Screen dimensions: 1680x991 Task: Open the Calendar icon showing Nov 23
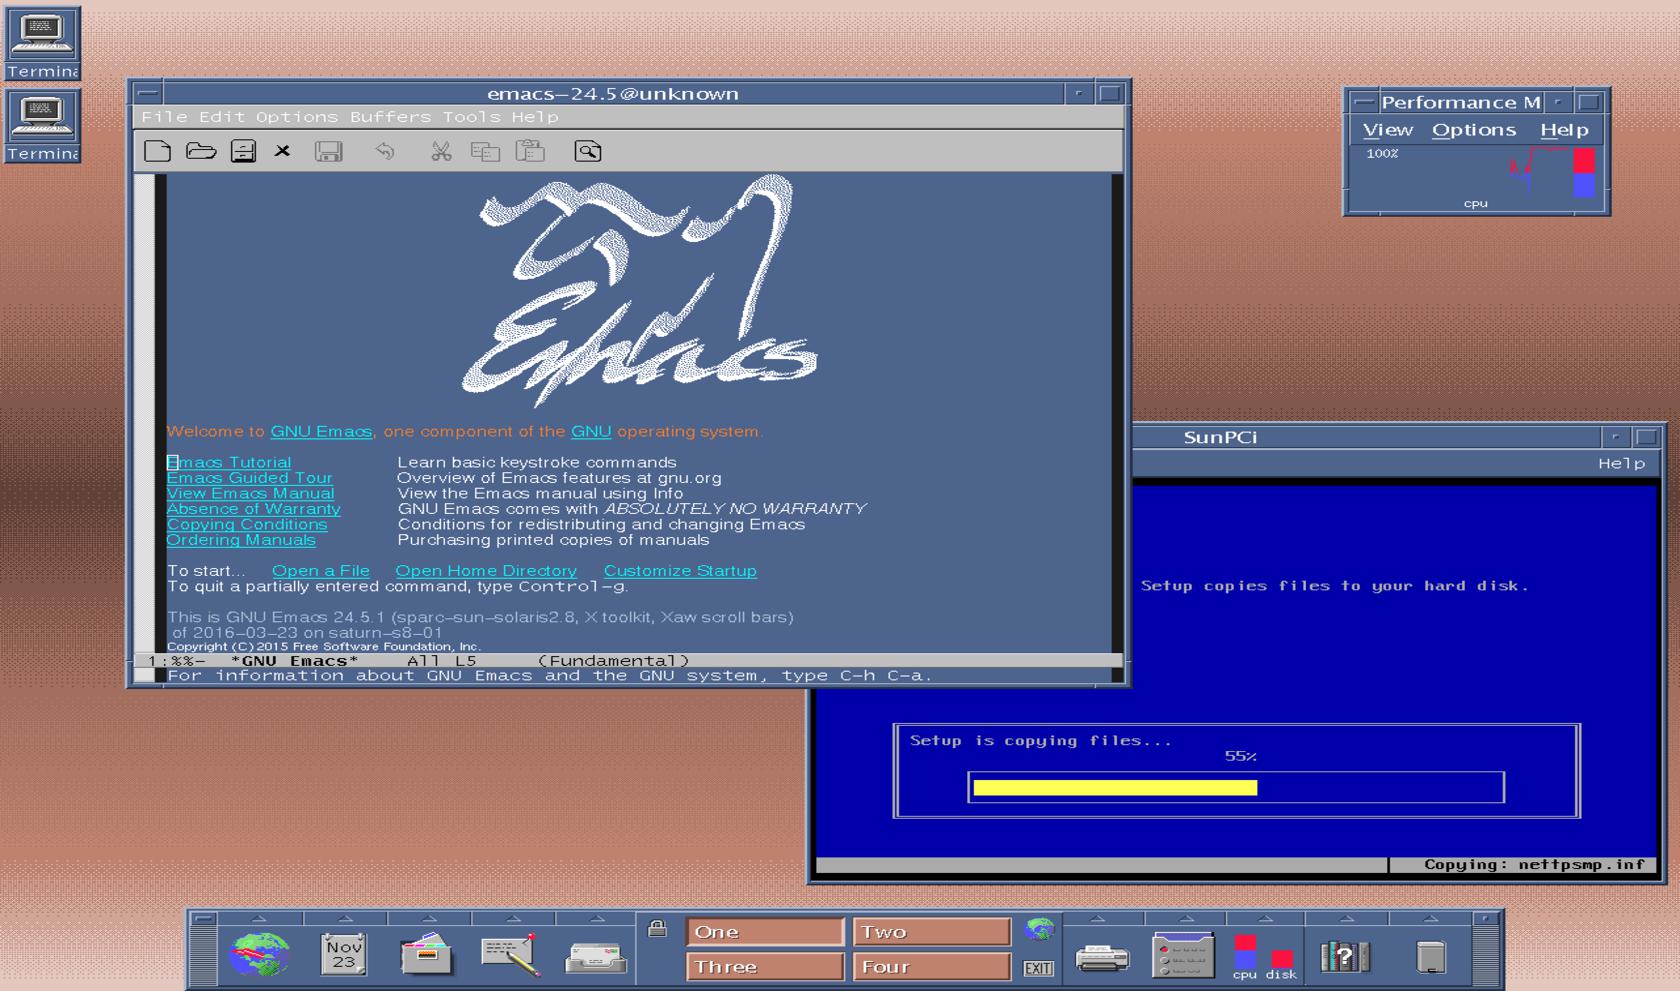tap(343, 954)
